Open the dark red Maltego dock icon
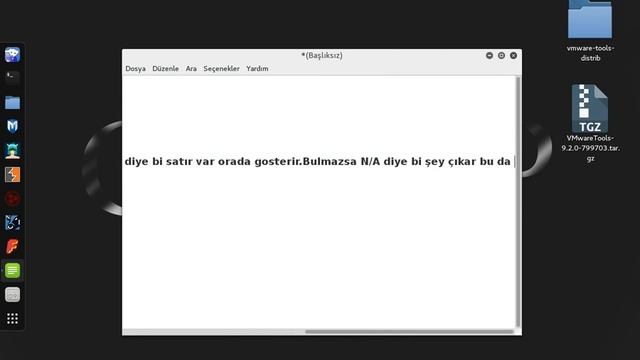 coord(12,198)
